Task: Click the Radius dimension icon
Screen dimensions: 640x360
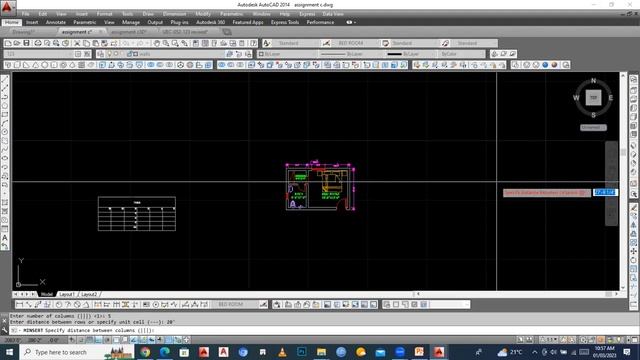Action: click(x=59, y=304)
